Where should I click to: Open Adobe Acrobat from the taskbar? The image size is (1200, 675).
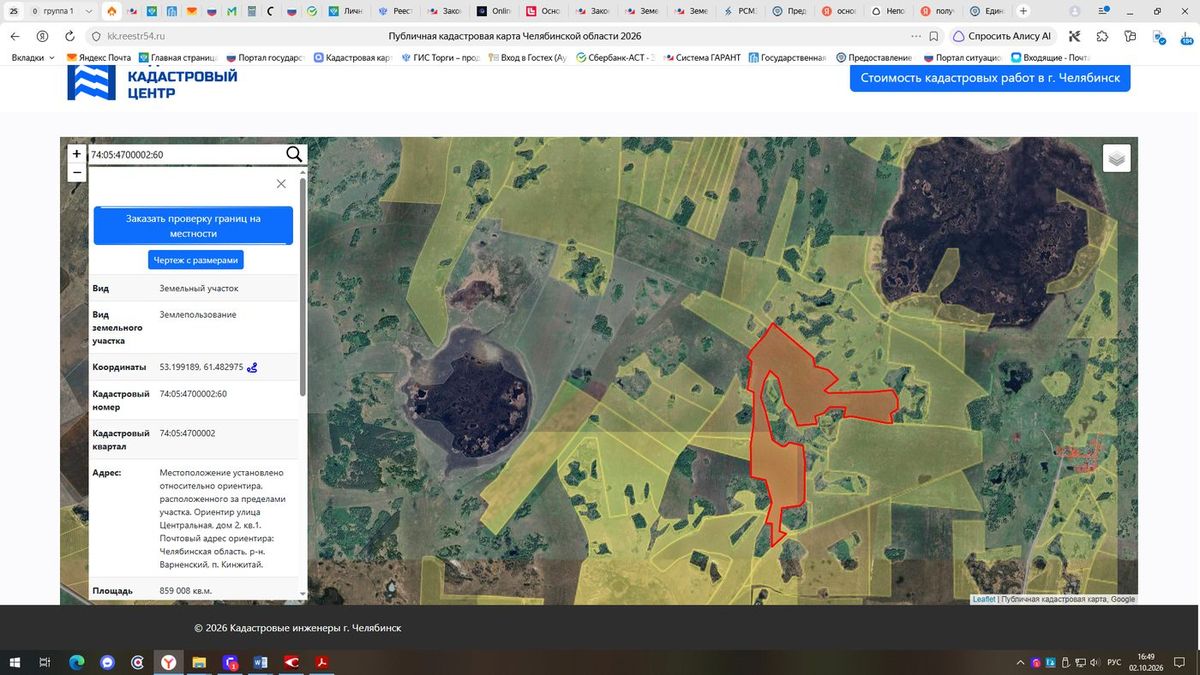click(324, 662)
